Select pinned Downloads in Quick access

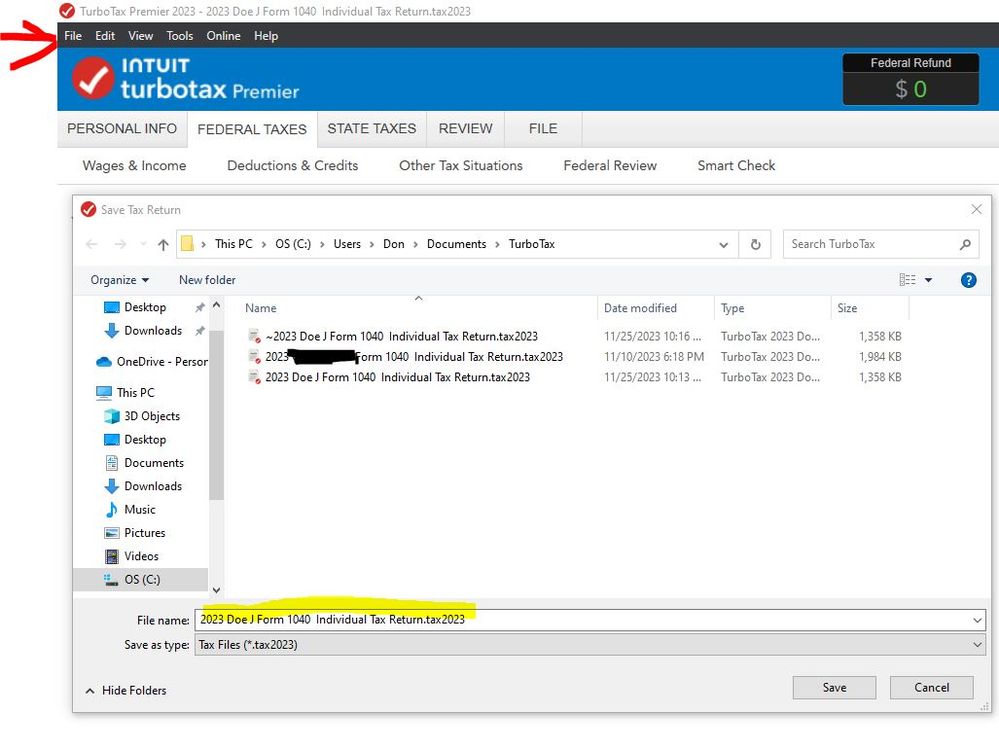click(x=153, y=331)
